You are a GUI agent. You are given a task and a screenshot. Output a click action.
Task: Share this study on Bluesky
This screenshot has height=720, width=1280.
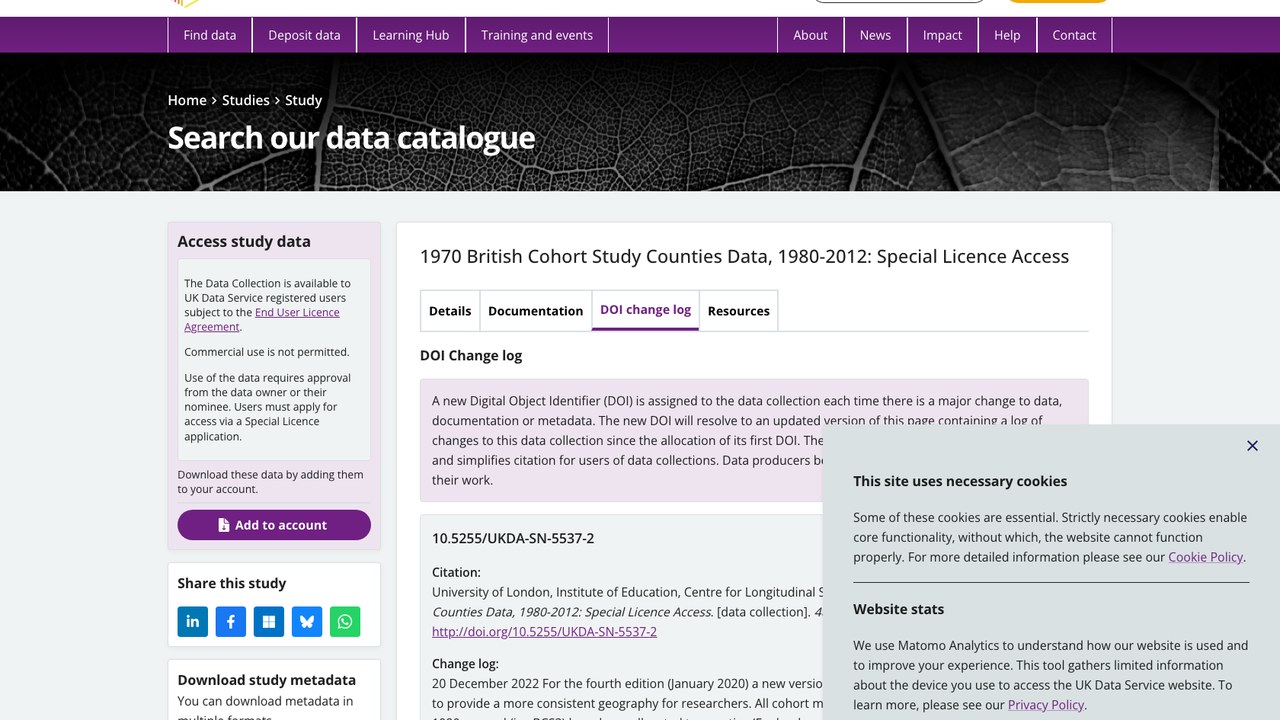(x=307, y=621)
